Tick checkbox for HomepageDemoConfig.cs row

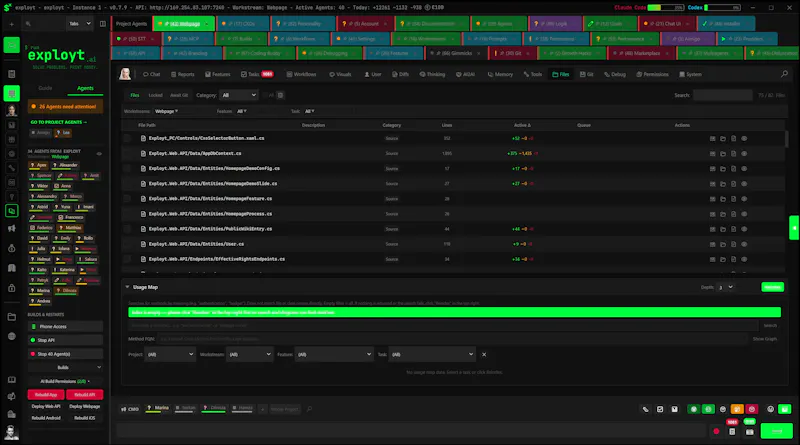coord(127,168)
